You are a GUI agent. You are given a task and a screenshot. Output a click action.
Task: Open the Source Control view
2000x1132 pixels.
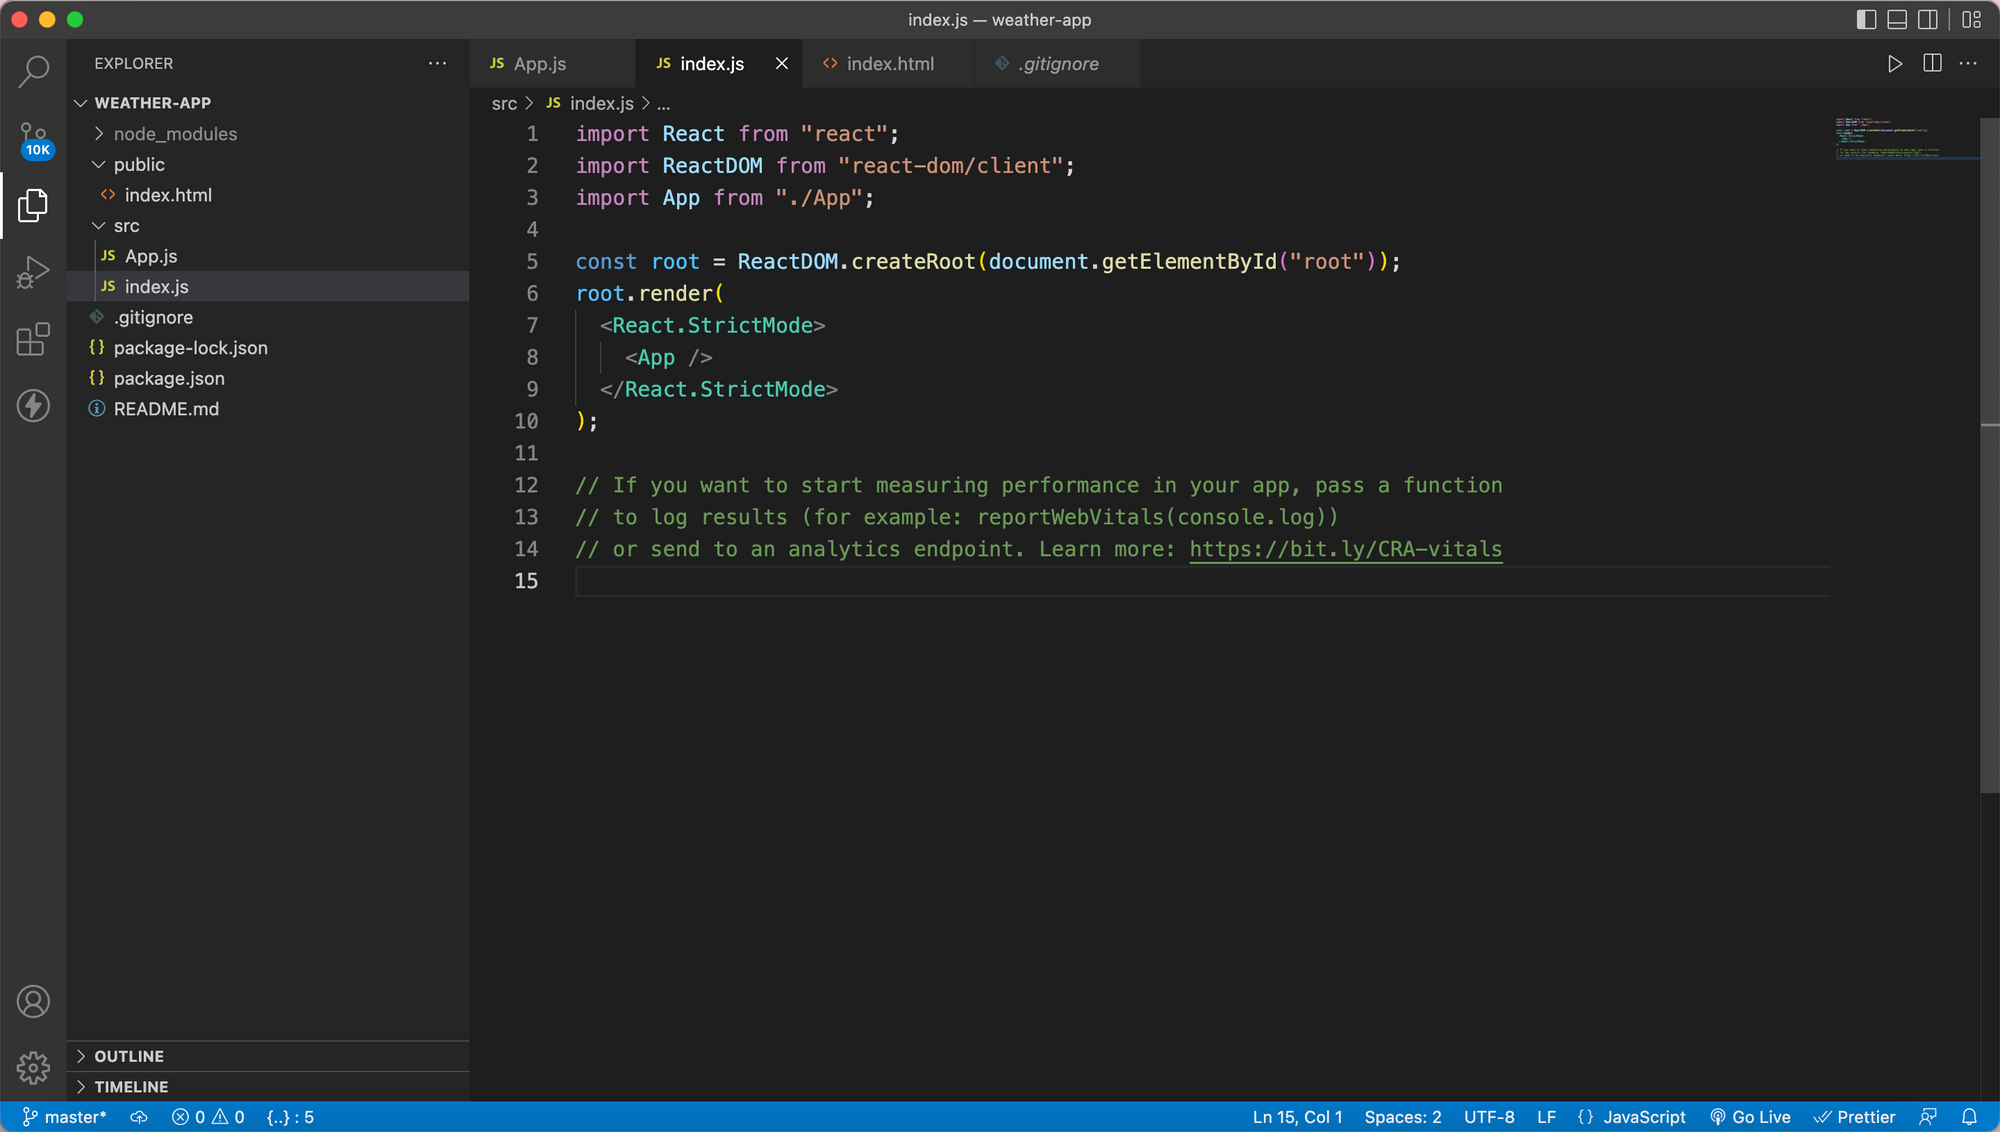33,138
